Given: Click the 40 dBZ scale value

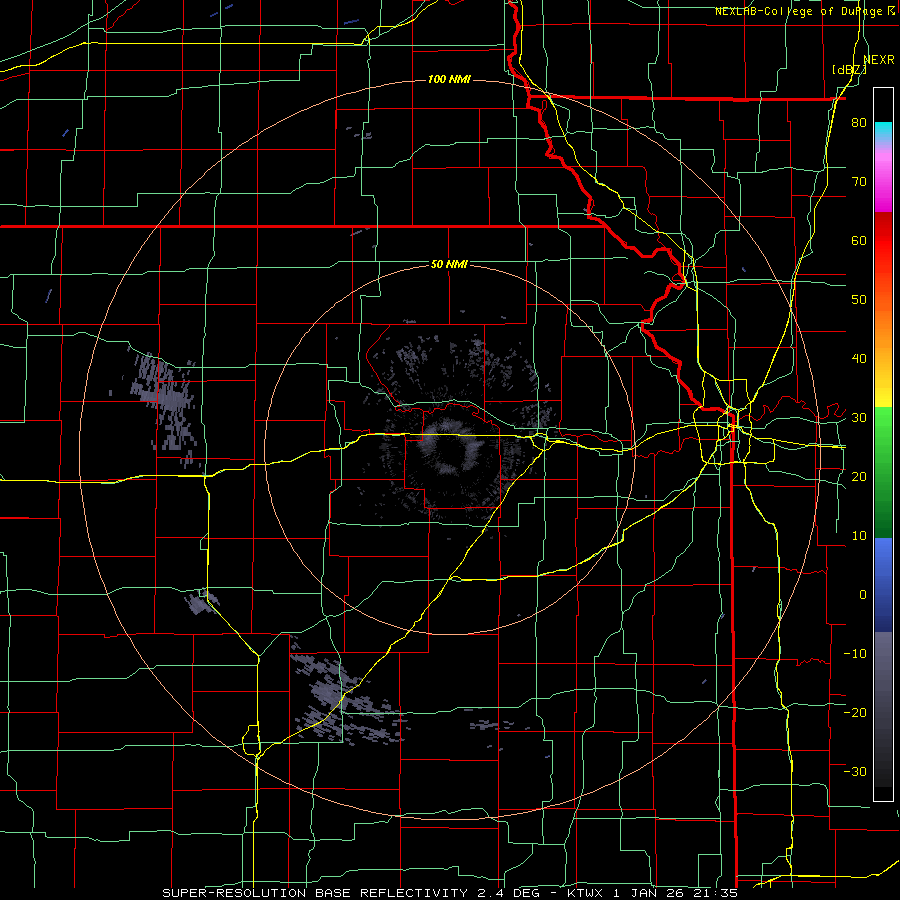Looking at the screenshot, I should coord(859,359).
